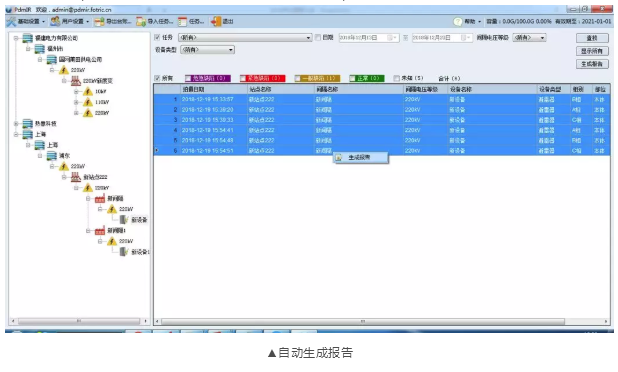618x372 pixels.
Task: Select the red factory icon of 新间隔1
Action: coord(100,231)
